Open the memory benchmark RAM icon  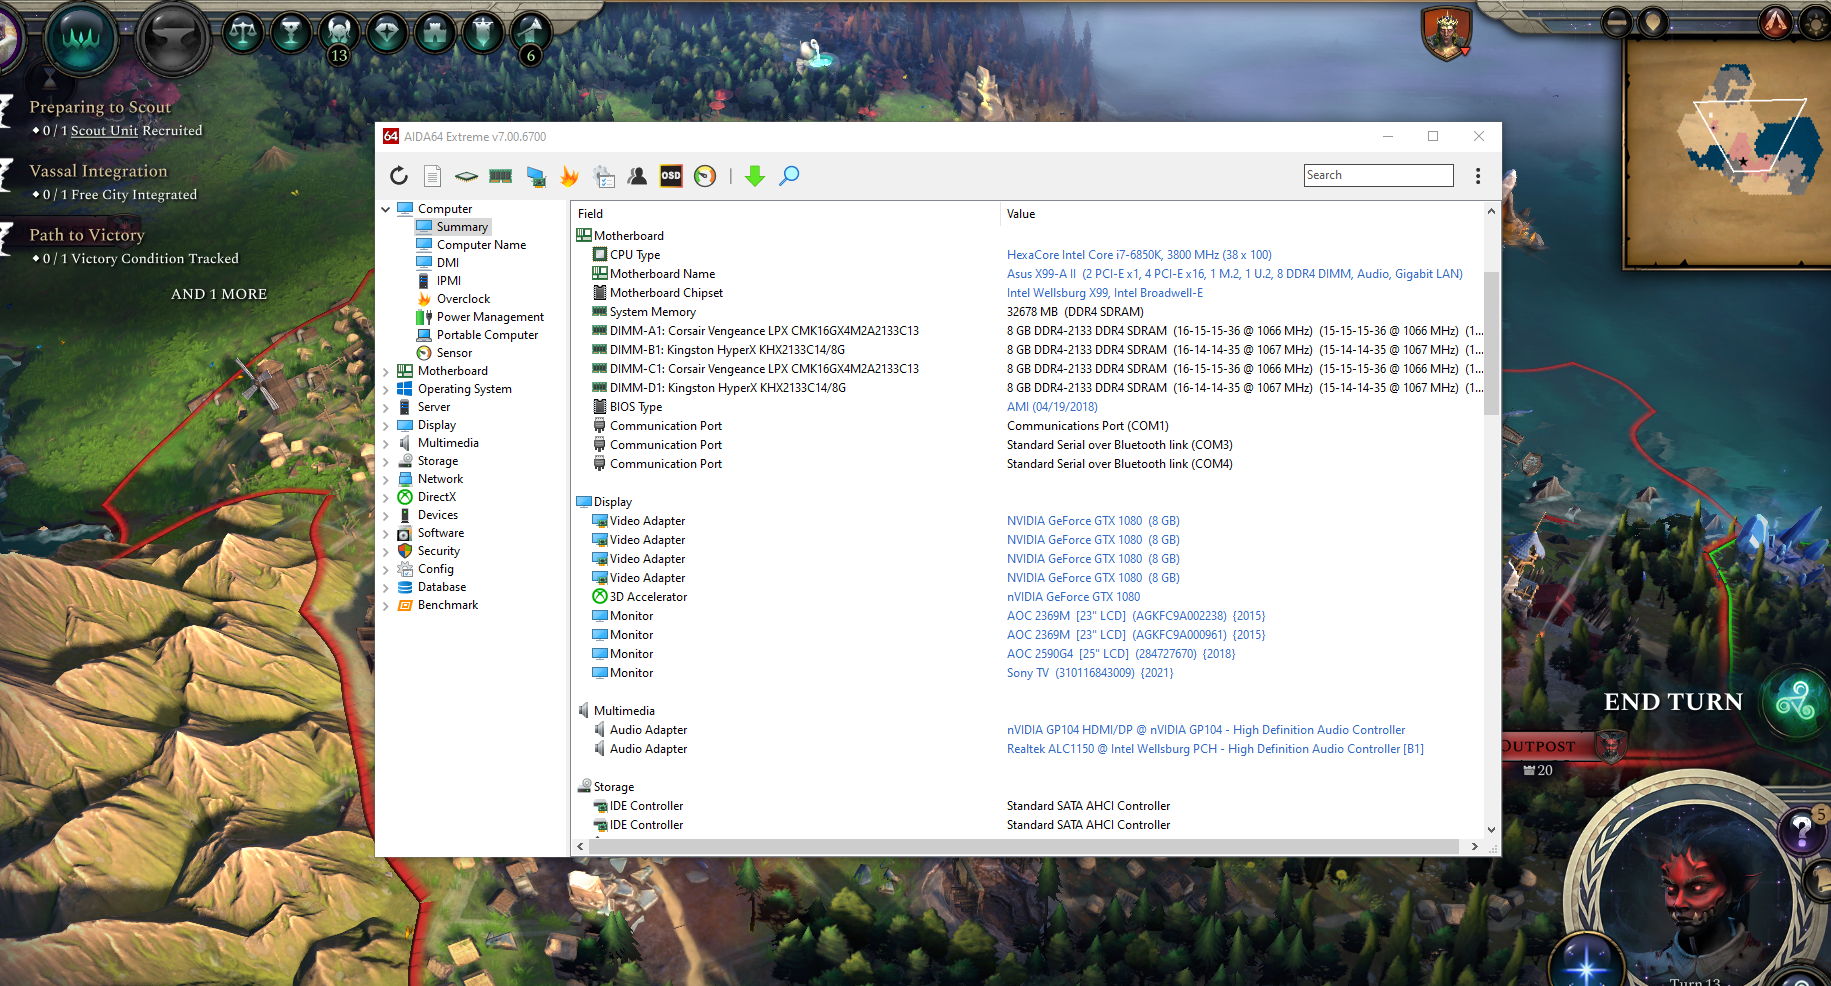[501, 176]
